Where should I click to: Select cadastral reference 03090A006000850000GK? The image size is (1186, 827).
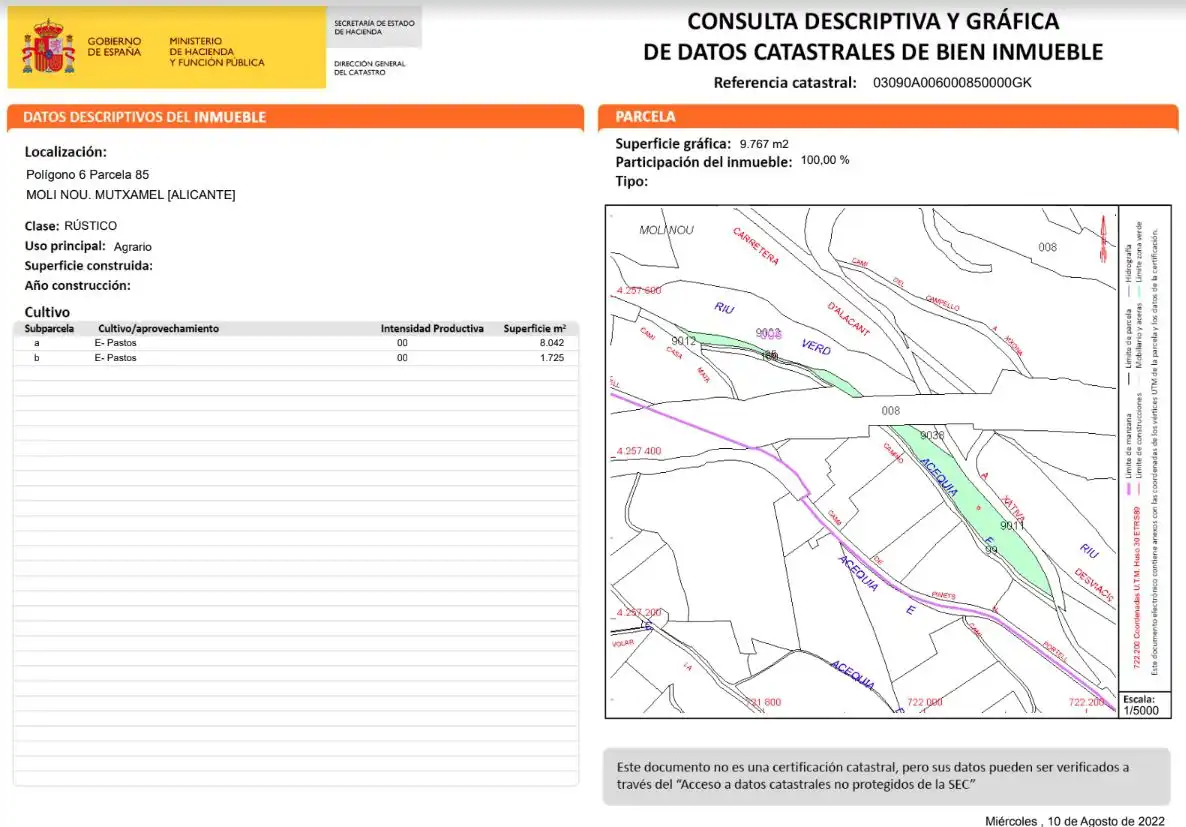tap(952, 82)
